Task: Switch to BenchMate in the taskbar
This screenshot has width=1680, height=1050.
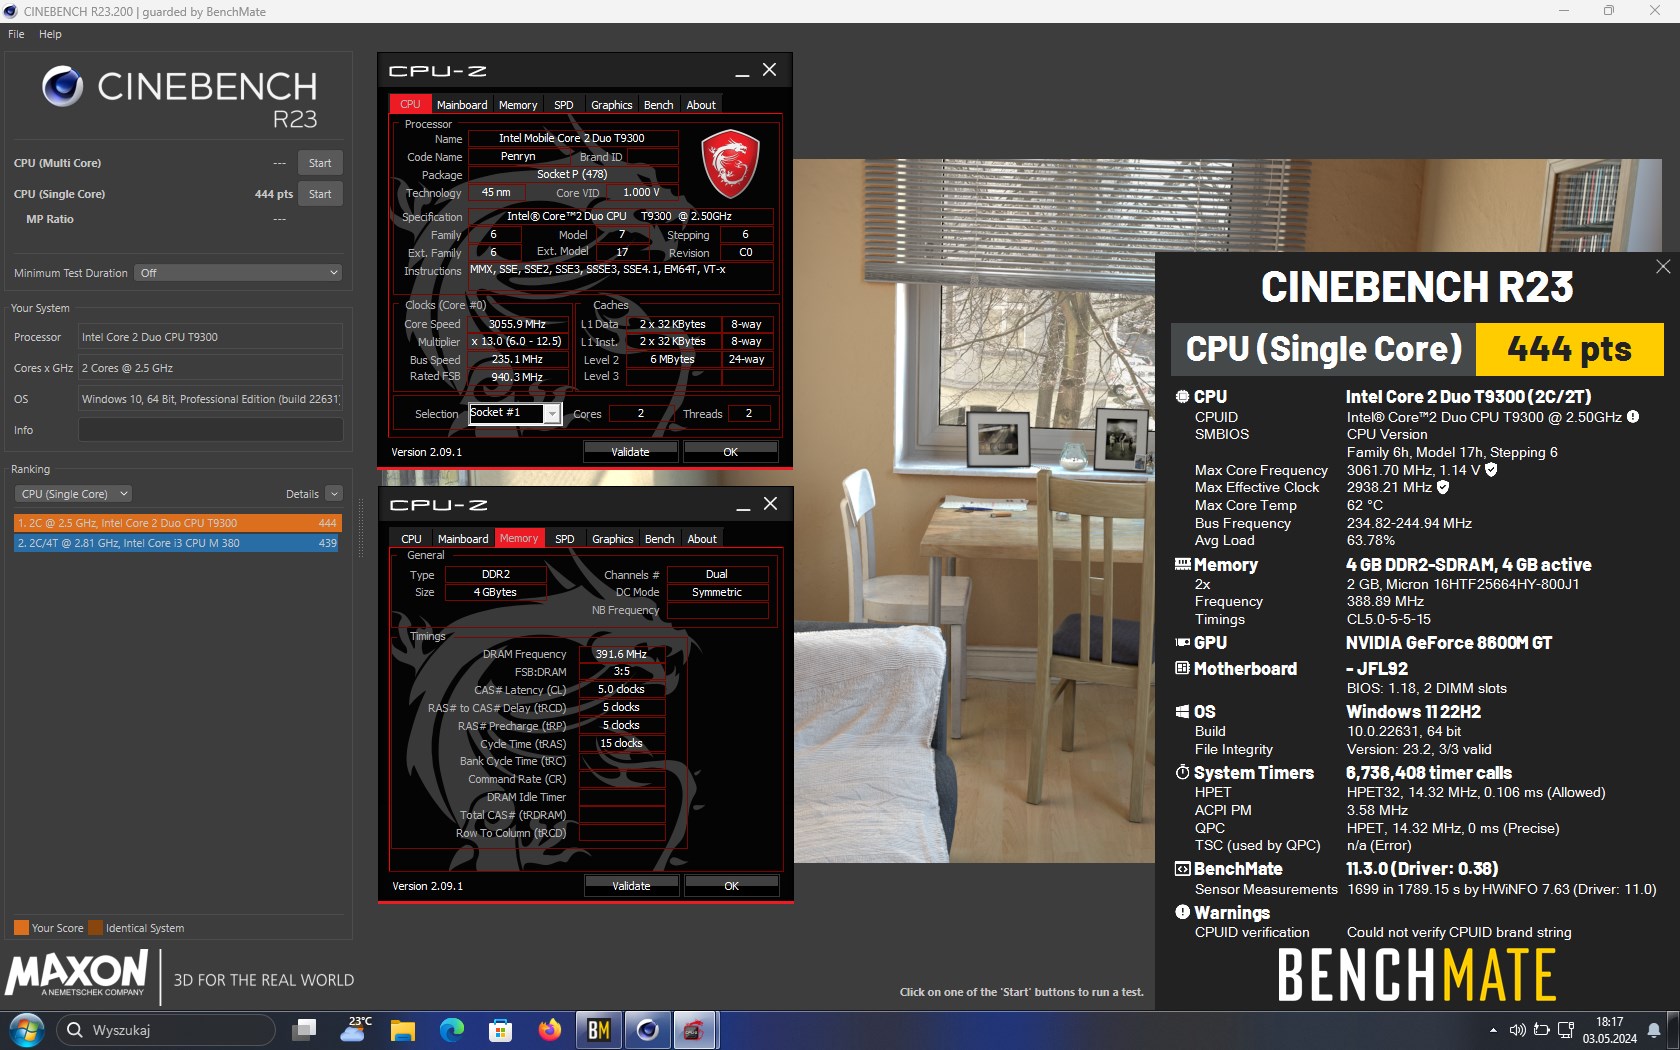Action: click(x=598, y=1030)
